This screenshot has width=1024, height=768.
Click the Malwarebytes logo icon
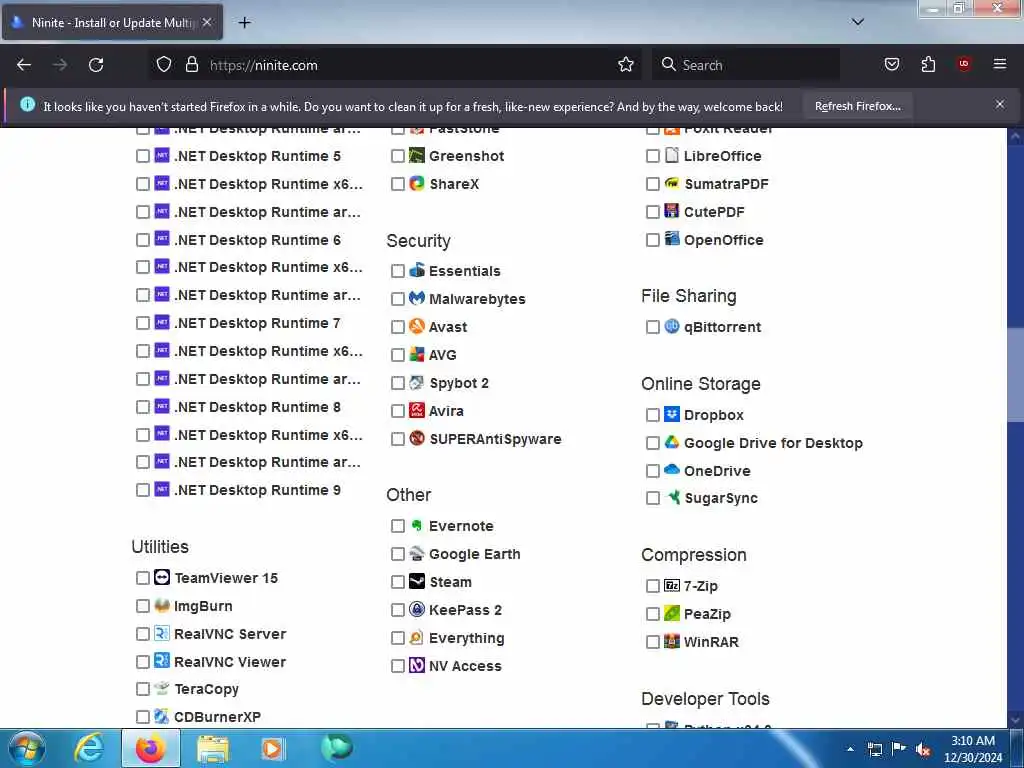417,298
